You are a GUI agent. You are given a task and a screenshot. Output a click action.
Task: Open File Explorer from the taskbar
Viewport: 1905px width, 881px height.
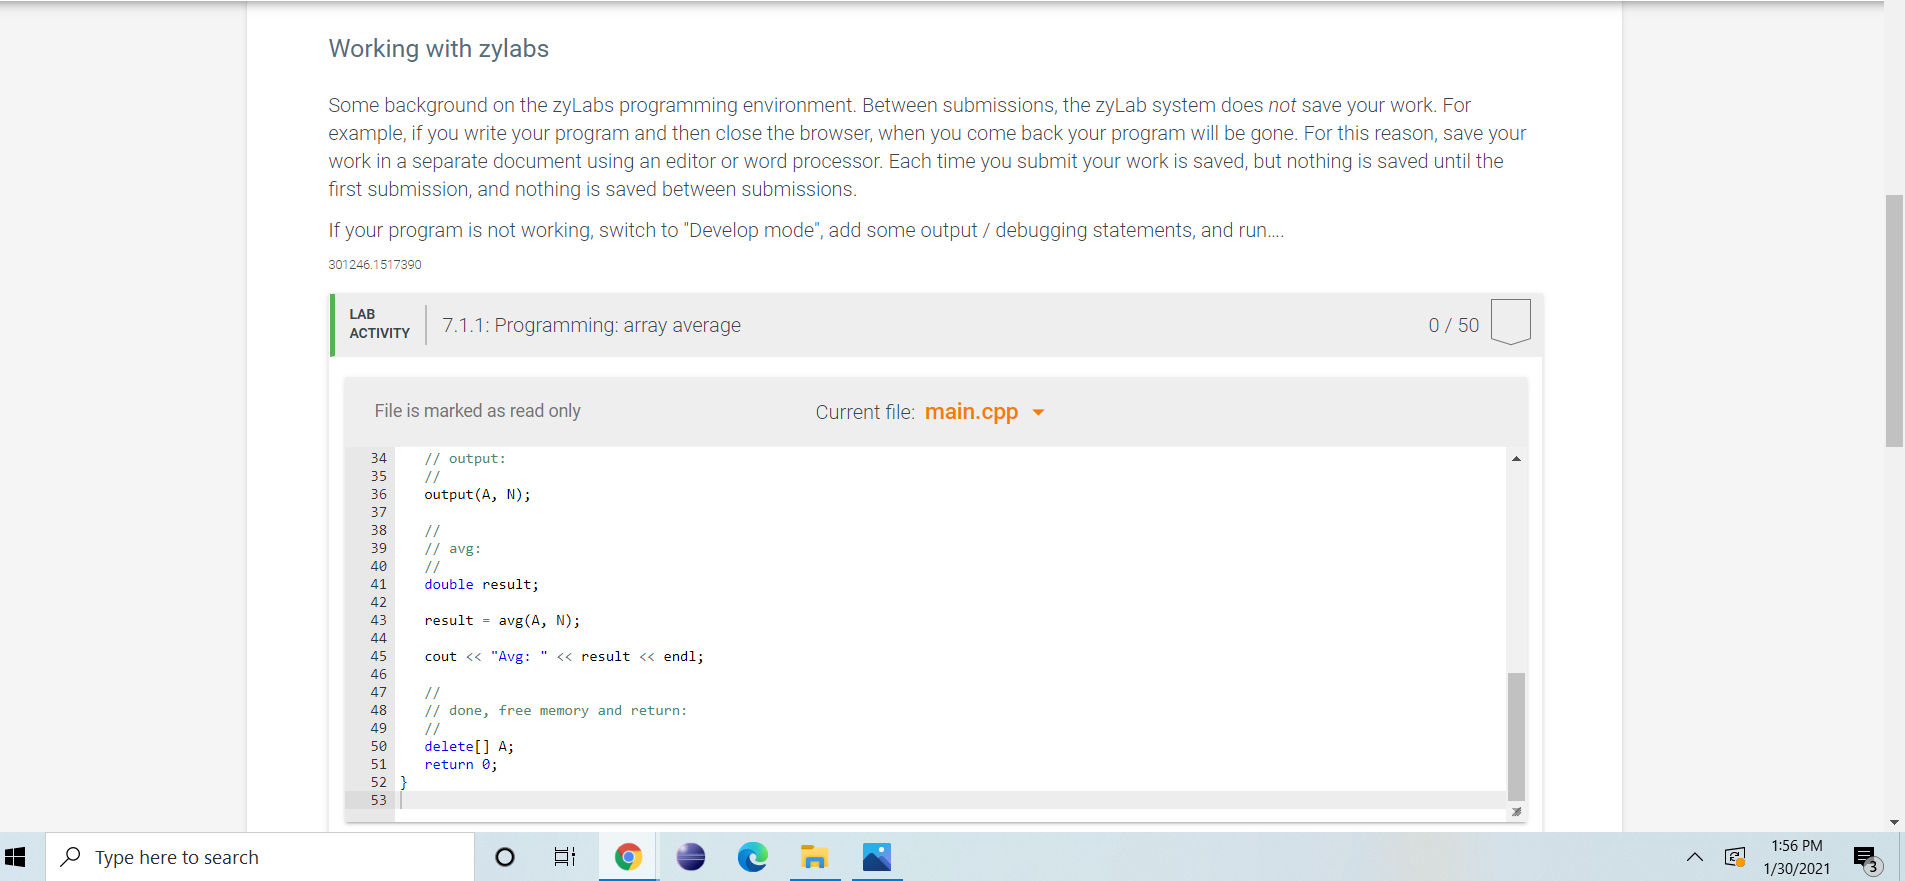pos(814,857)
